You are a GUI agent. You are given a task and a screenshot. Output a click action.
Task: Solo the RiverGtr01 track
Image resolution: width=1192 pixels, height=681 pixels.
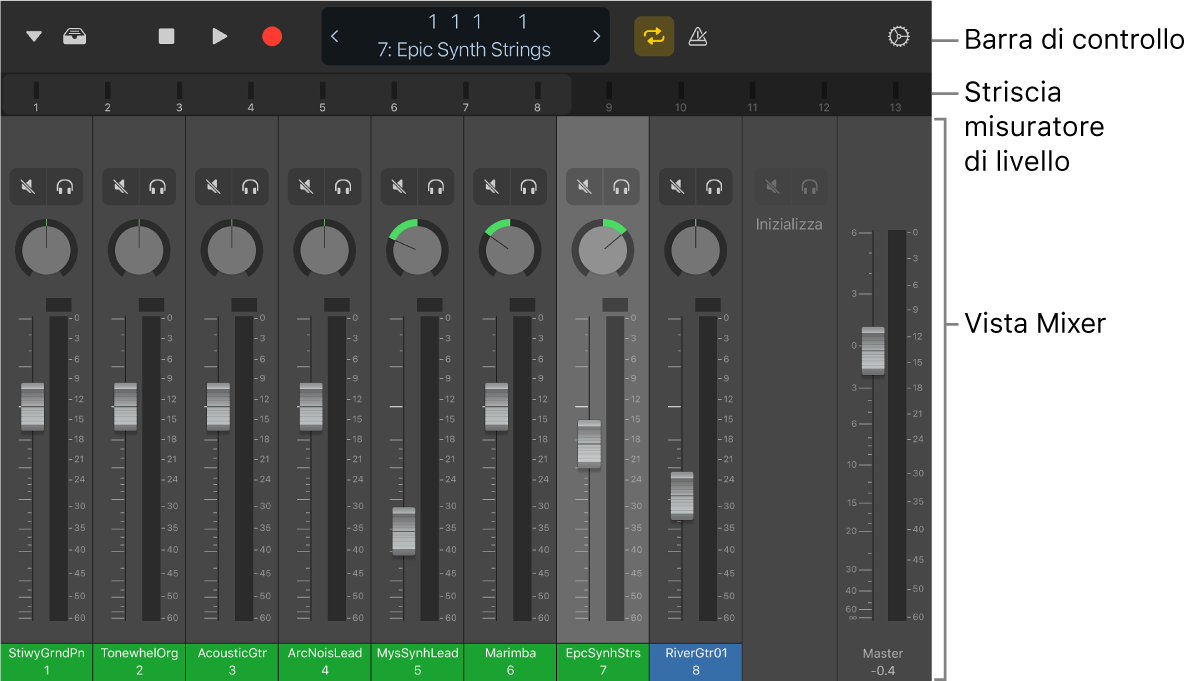point(715,186)
